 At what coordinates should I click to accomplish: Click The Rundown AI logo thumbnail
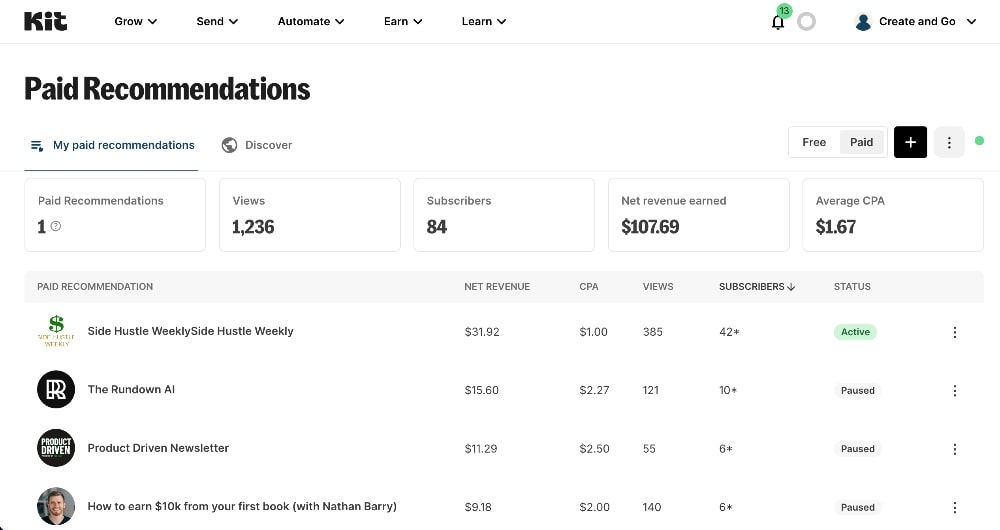56,389
